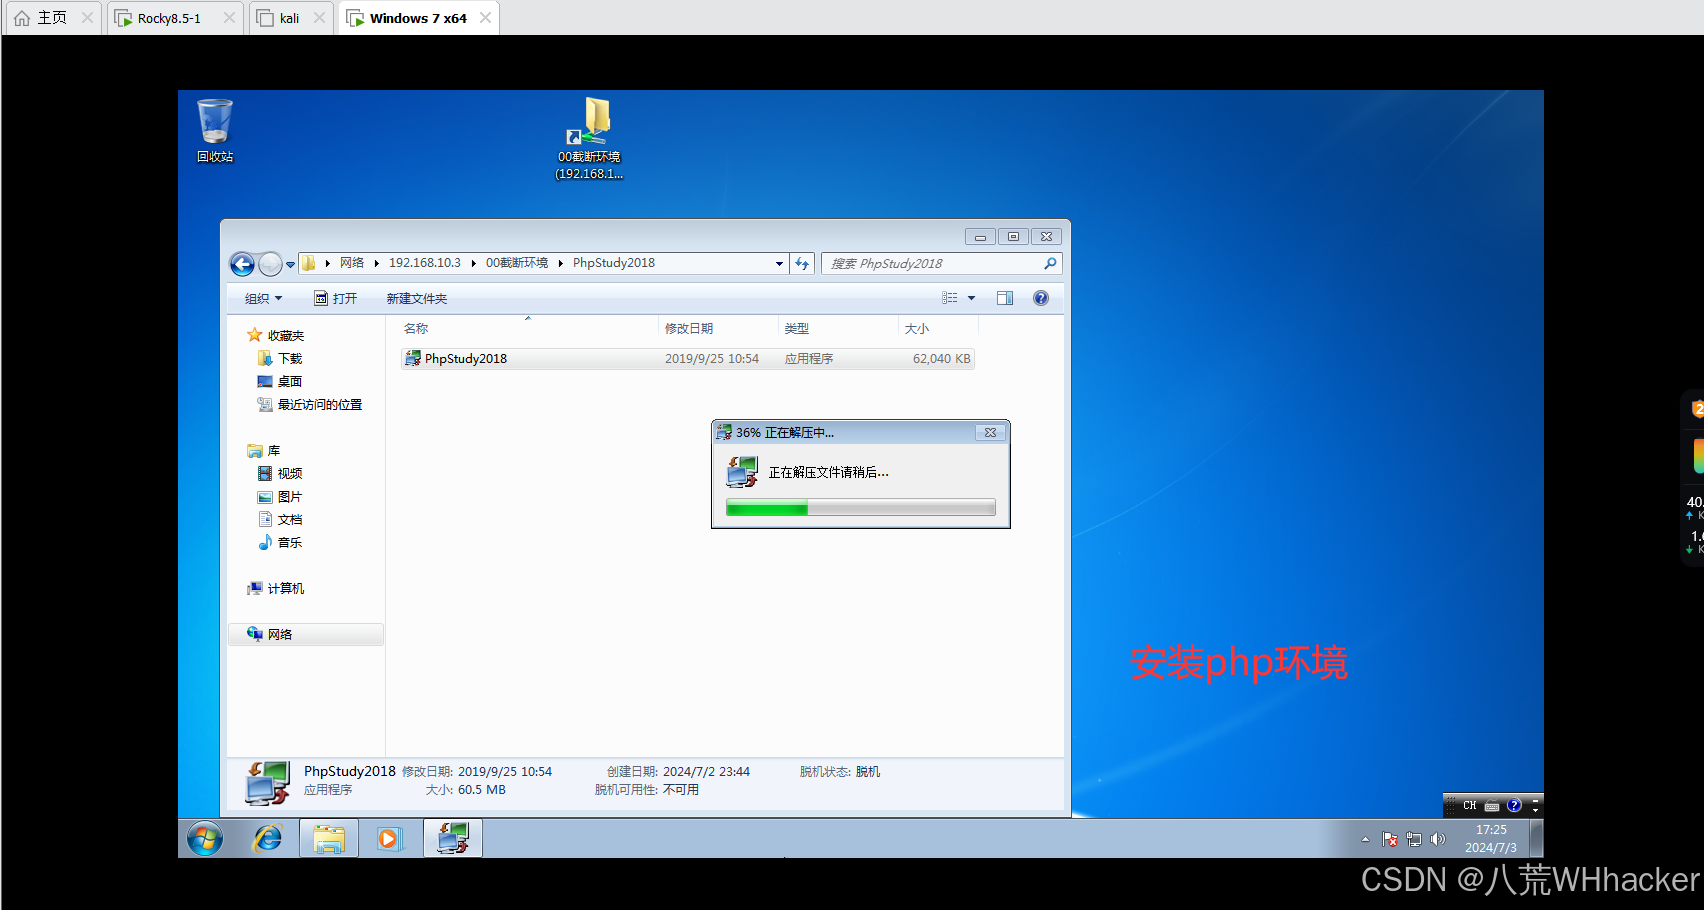
Task: Expand arrow after 网络 breadcrumb
Action: 376,263
